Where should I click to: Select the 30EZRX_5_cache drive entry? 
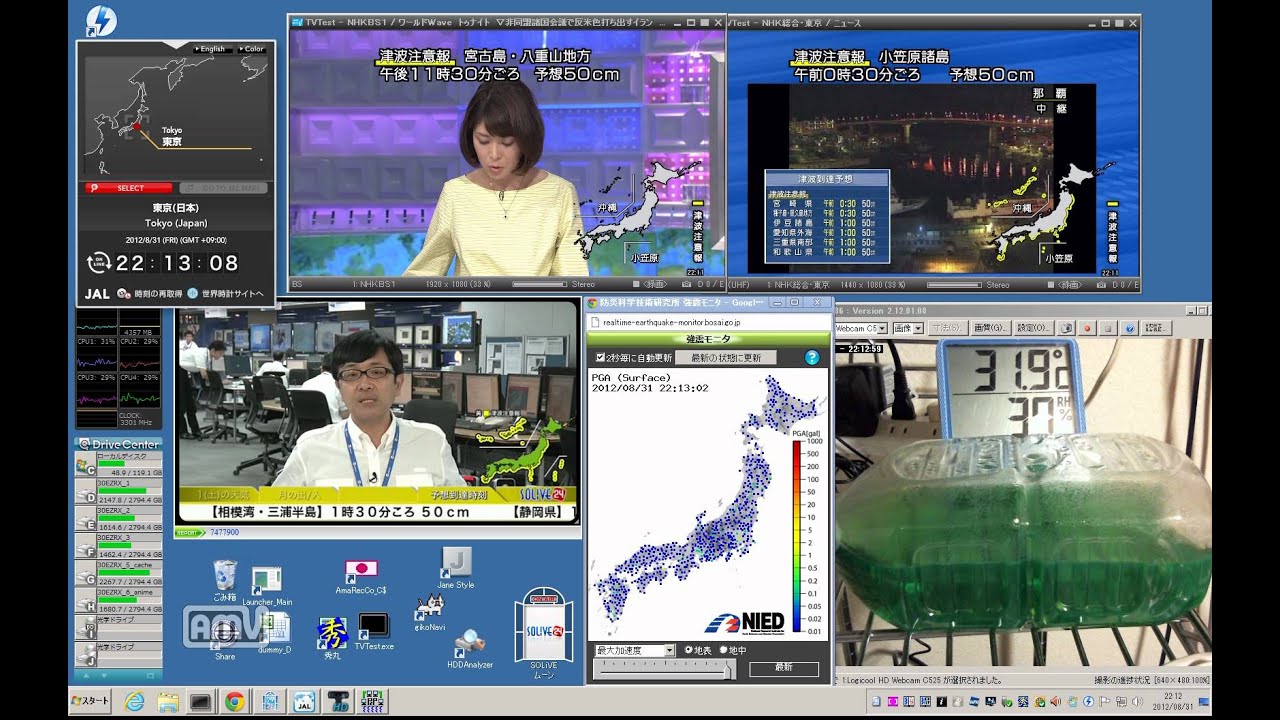(118, 573)
